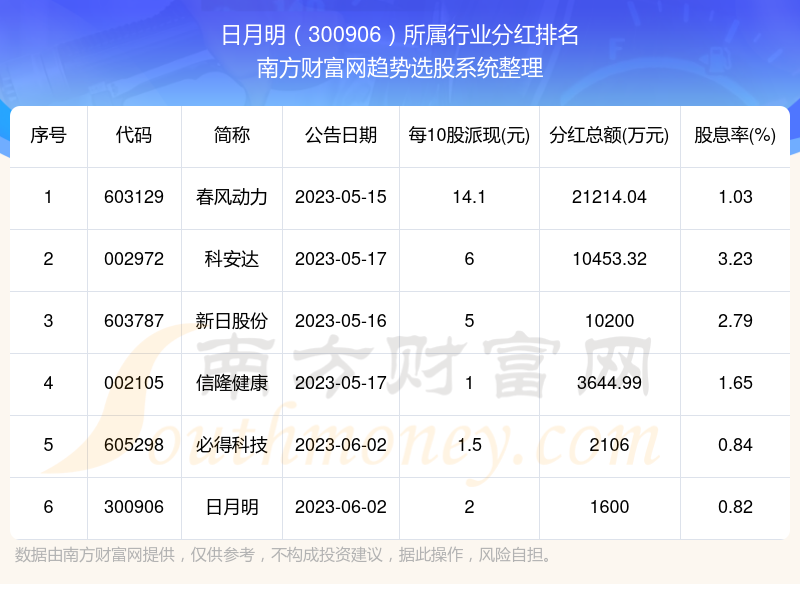Click payout value 14.1
The image size is (800, 606).
point(469,197)
